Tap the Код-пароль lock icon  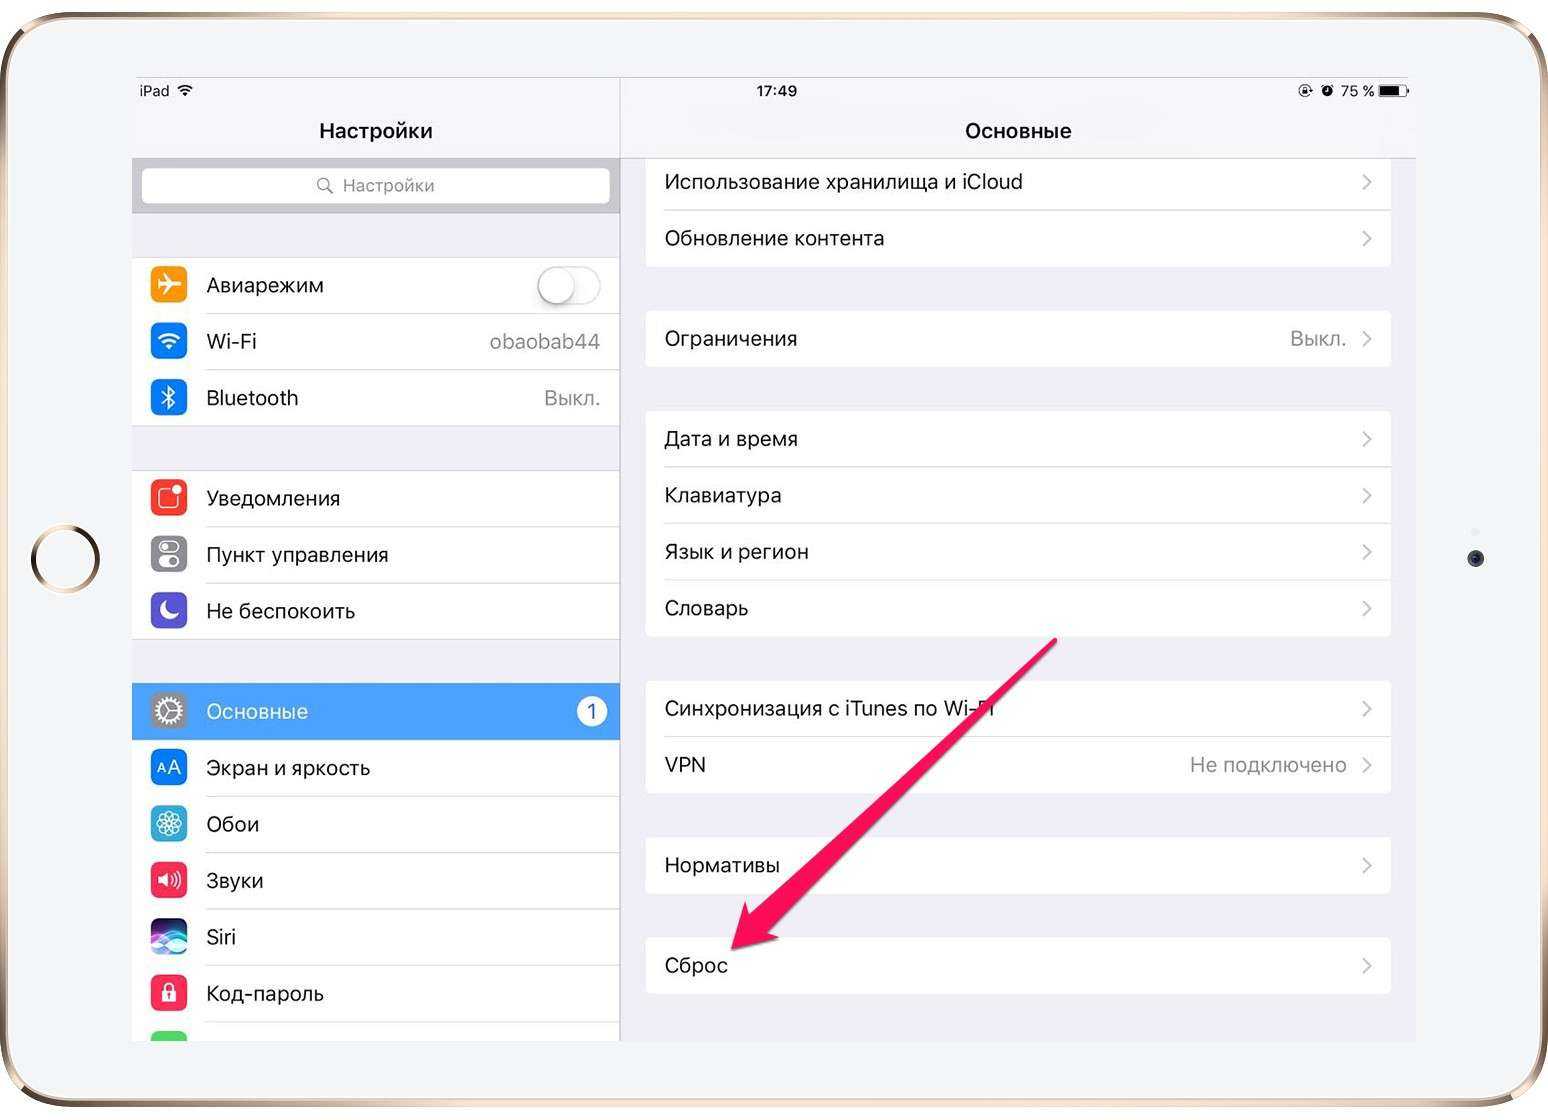click(x=169, y=993)
